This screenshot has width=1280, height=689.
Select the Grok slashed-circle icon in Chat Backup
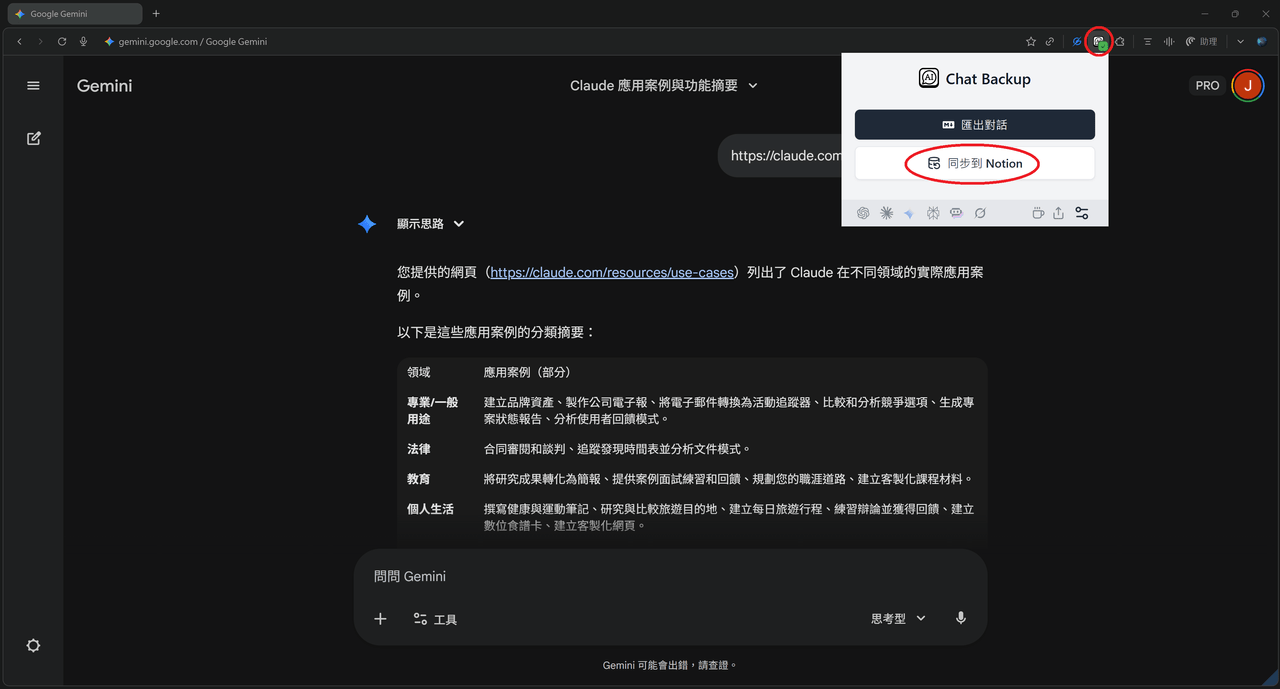(x=980, y=213)
